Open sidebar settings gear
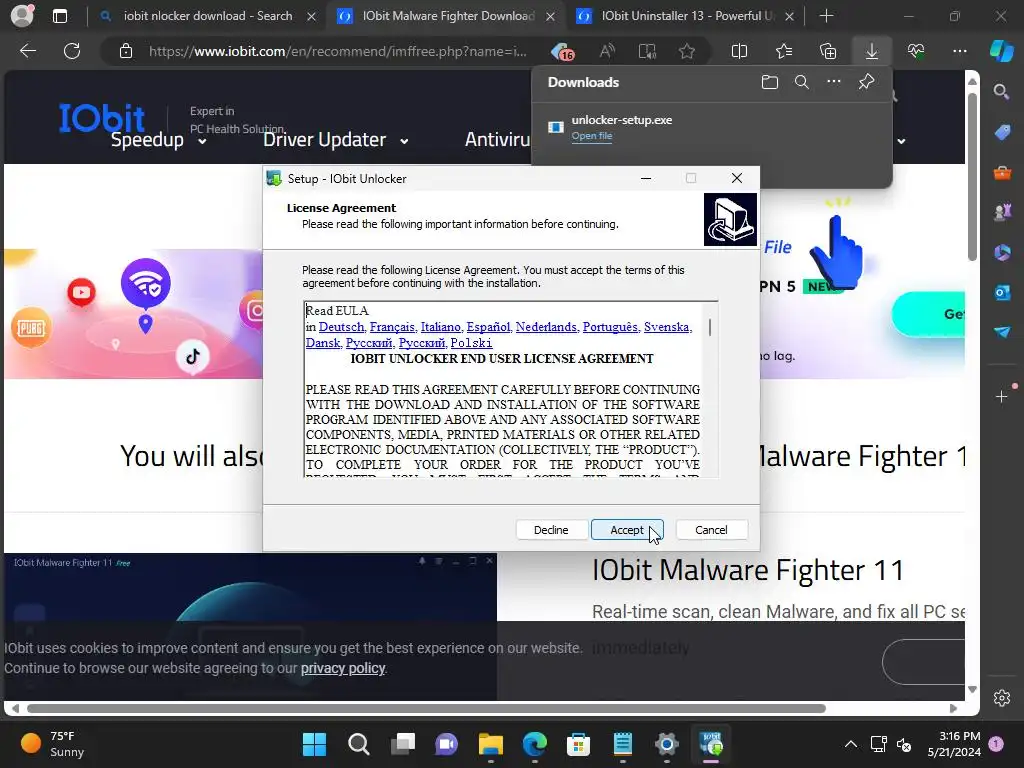1024x768 pixels. click(x=1002, y=697)
